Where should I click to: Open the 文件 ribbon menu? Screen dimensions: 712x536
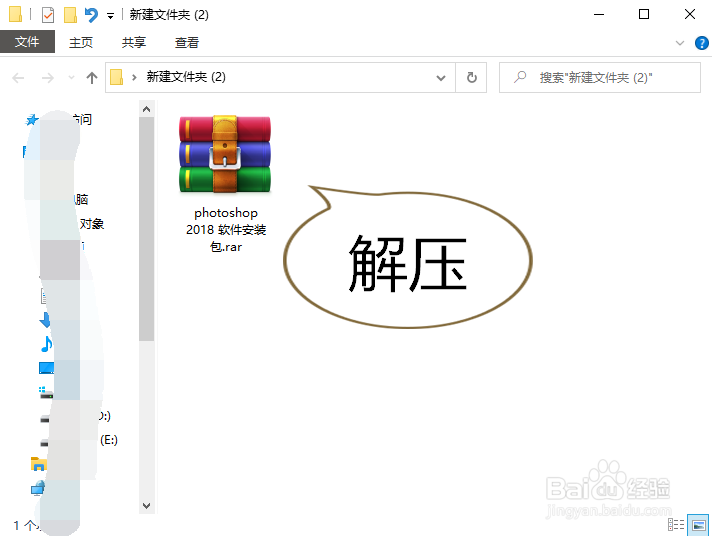coord(27,42)
